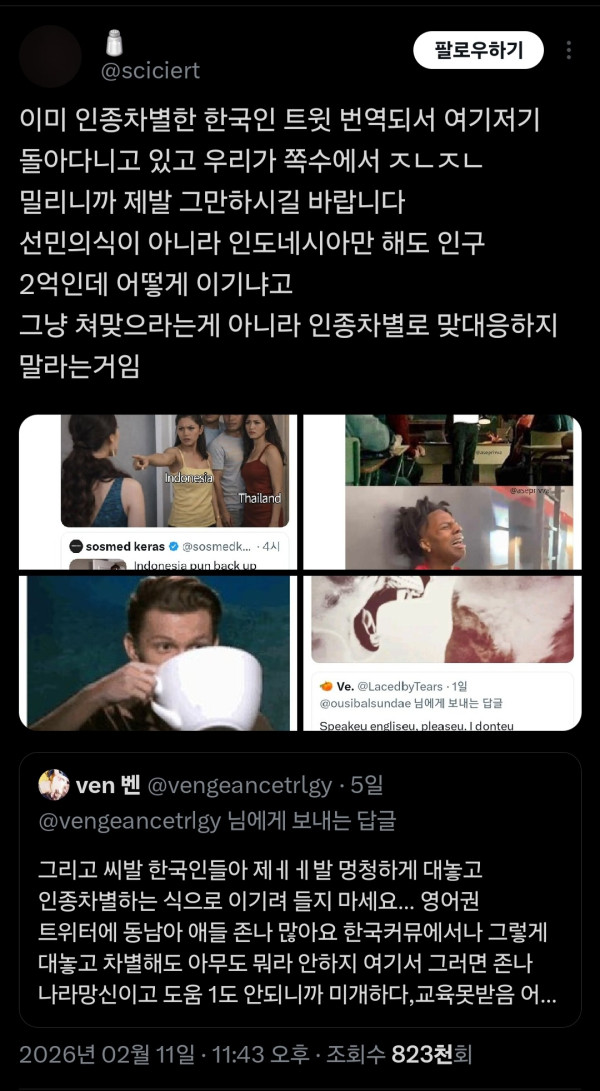Click the @LacedbyTears handle in screenshot

pos(402,687)
